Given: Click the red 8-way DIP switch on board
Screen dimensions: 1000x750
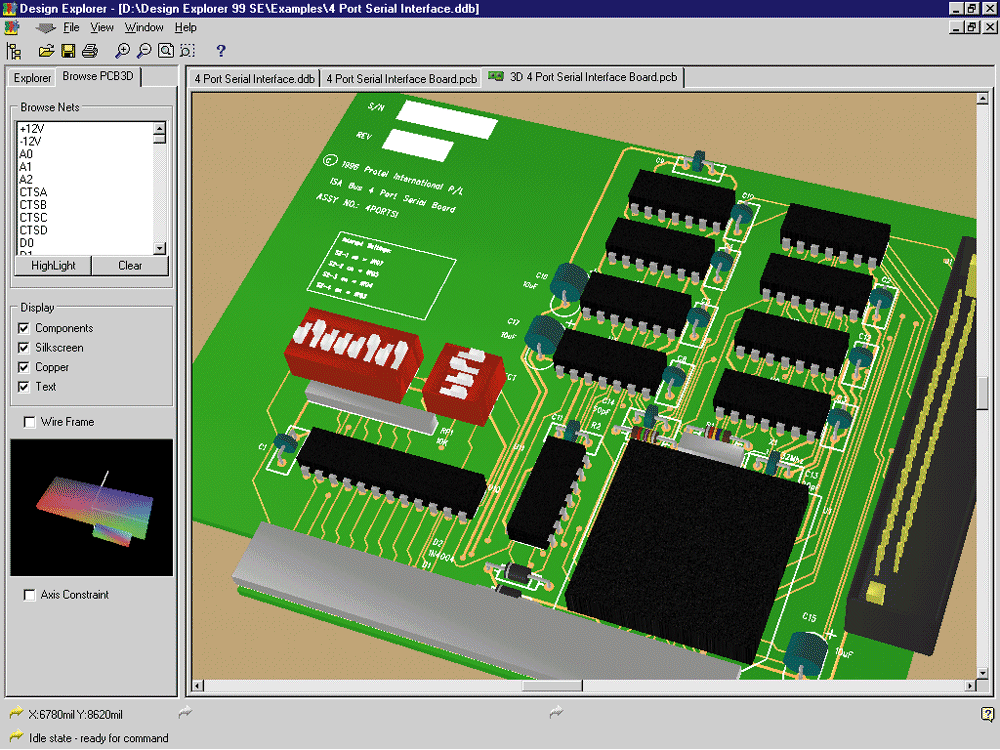Looking at the screenshot, I should (x=353, y=354).
